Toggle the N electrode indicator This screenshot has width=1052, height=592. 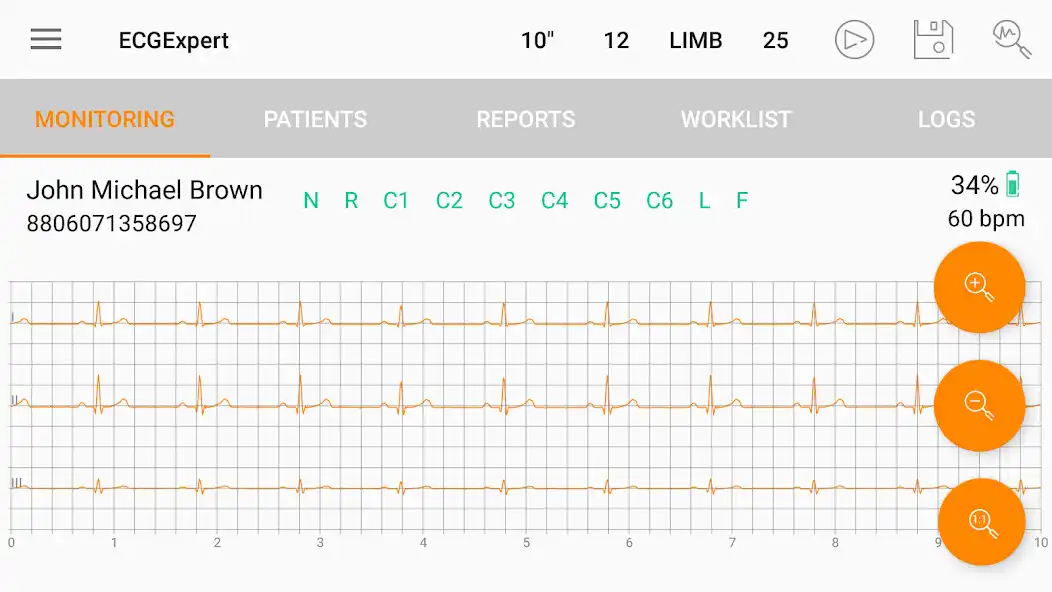(310, 200)
